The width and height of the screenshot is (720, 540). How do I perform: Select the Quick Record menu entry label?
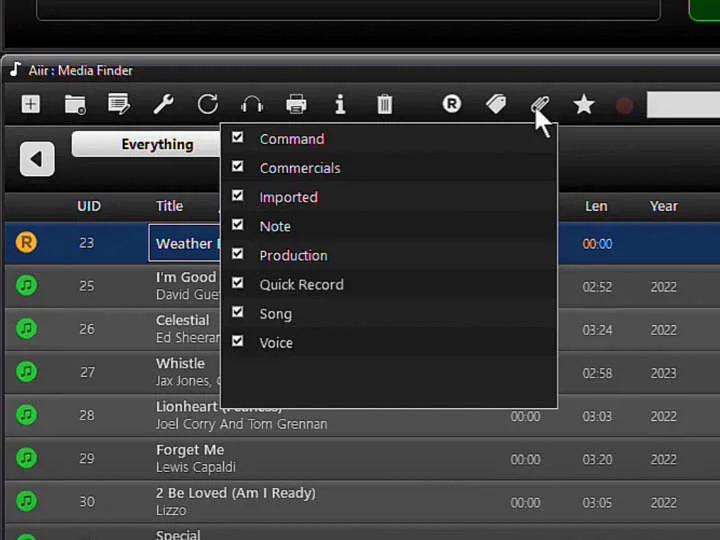coord(301,285)
